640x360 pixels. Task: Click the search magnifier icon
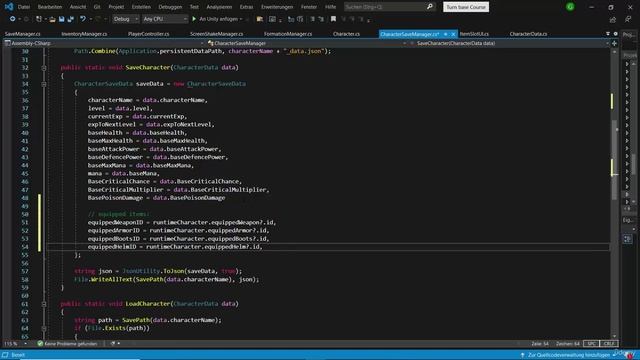tap(429, 7)
